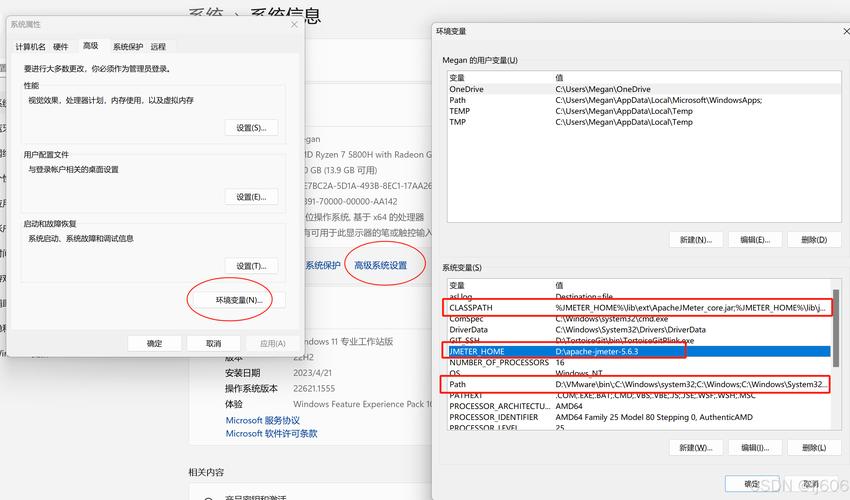This screenshot has width=850, height=500.
Task: Click 编辑(I)... for system variables
Action: tap(755, 448)
